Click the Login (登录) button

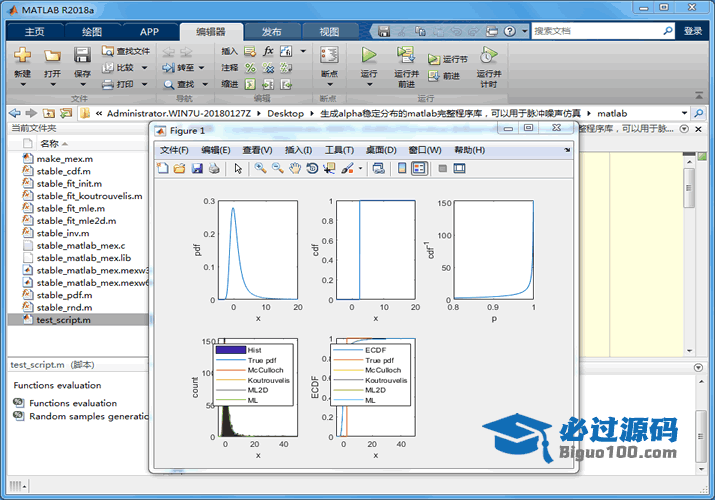tap(693, 31)
